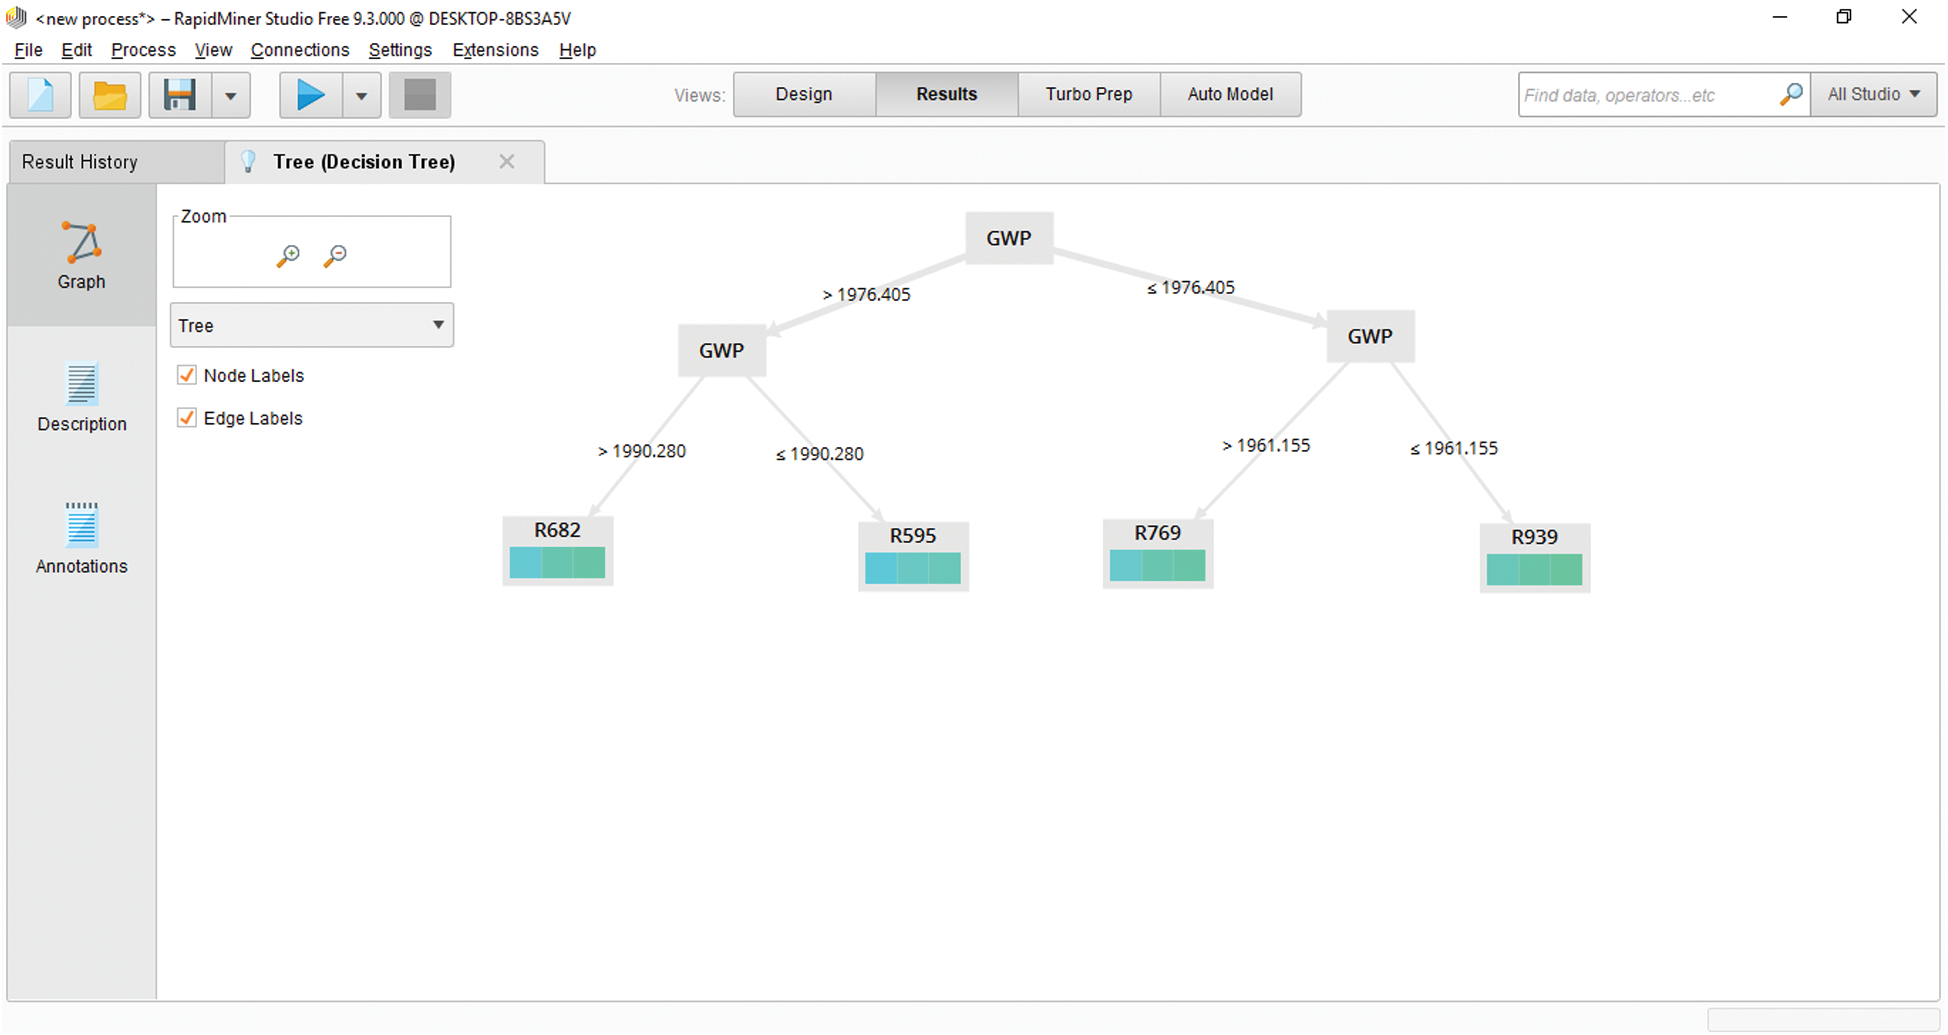This screenshot has height=1035, width=1948.
Task: Open the Extensions menu
Action: point(495,50)
